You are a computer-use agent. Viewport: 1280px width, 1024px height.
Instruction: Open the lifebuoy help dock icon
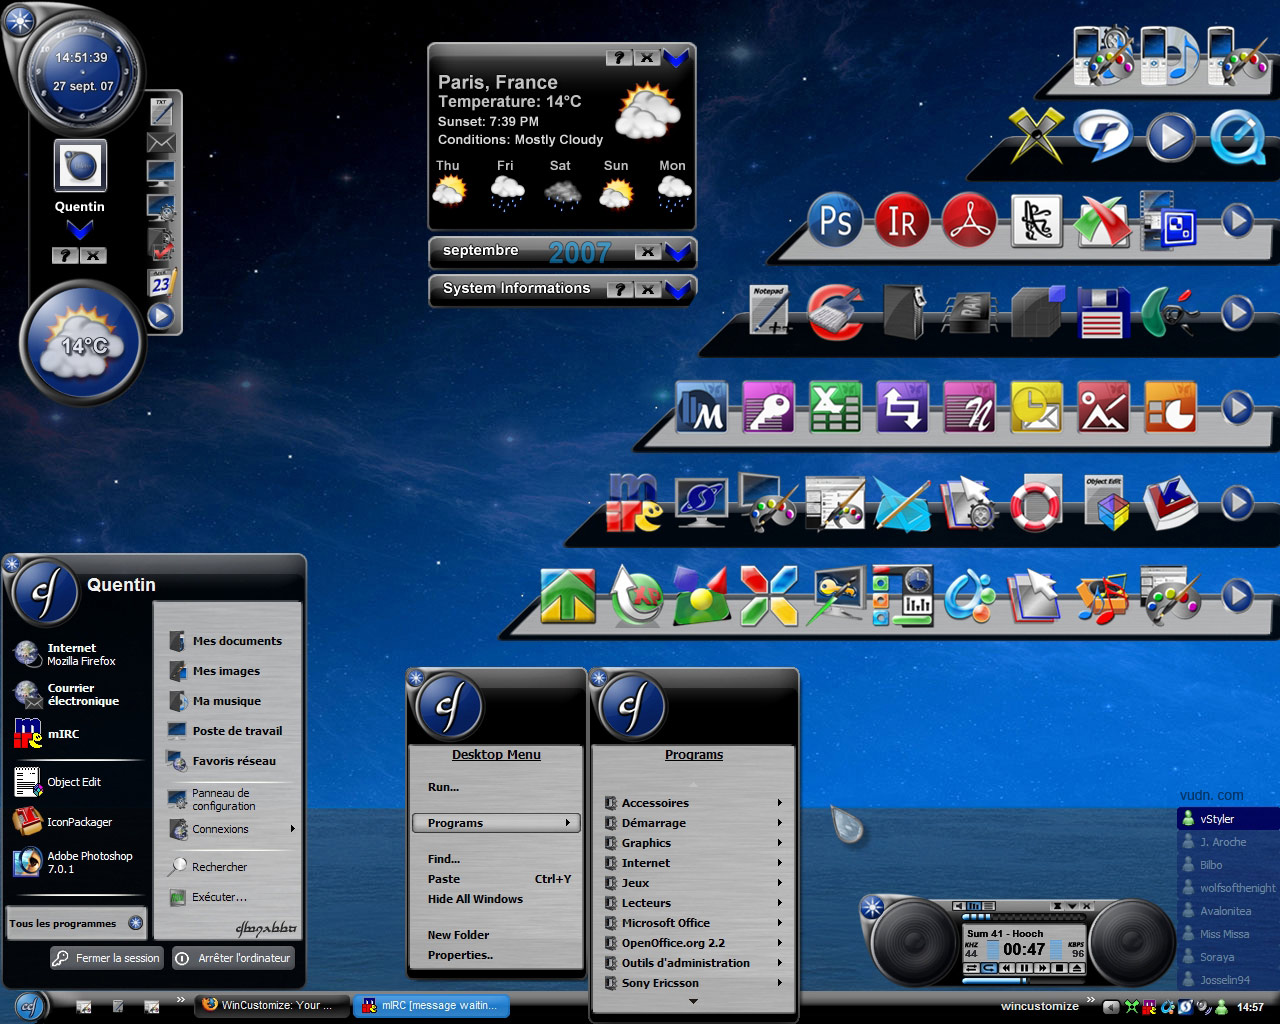click(1036, 503)
